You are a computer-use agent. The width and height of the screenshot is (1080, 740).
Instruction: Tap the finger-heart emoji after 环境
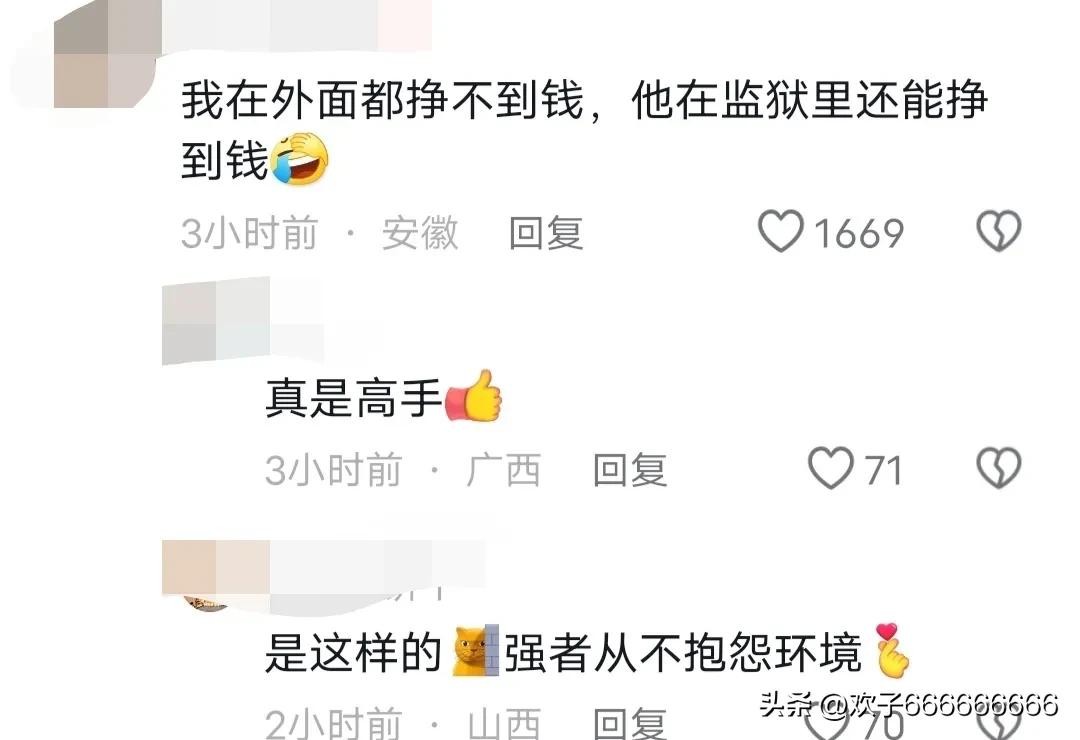[x=891, y=650]
